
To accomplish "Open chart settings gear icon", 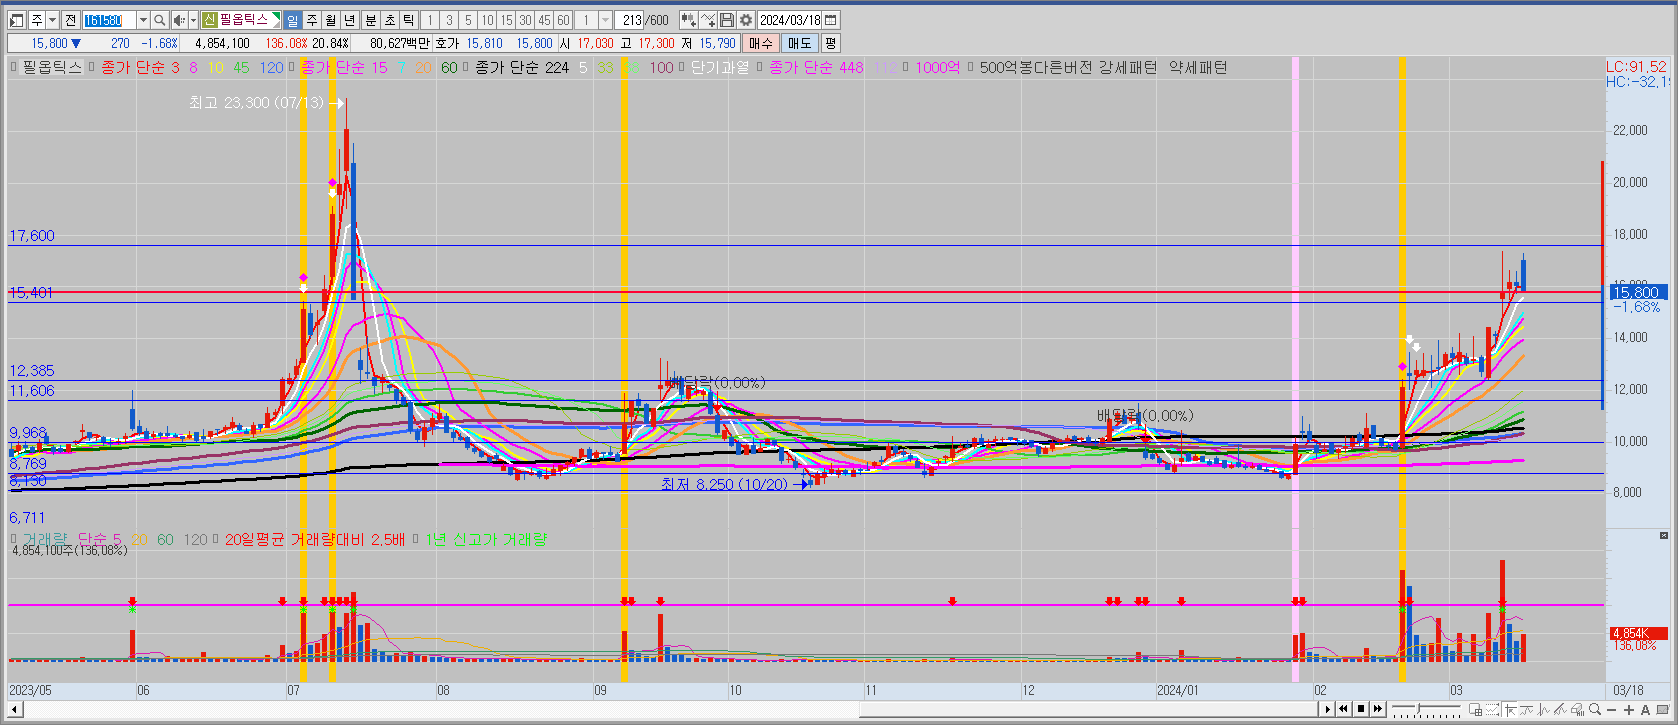I will [746, 20].
